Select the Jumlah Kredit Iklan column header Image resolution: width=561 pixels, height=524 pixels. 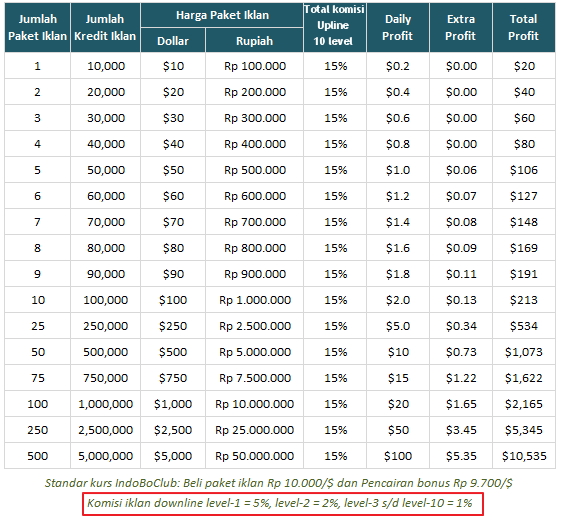(105, 28)
